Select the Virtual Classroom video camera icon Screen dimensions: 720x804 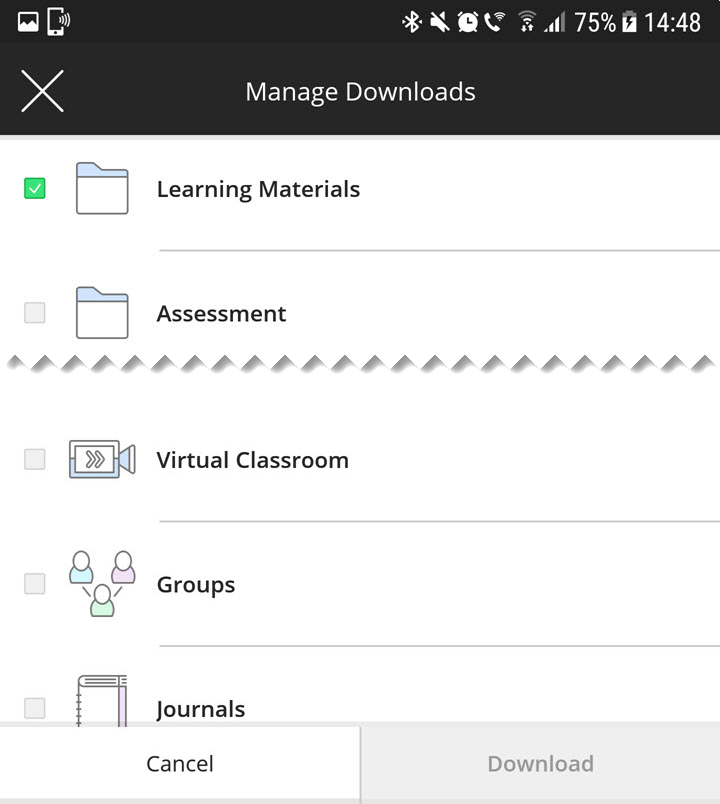102,459
